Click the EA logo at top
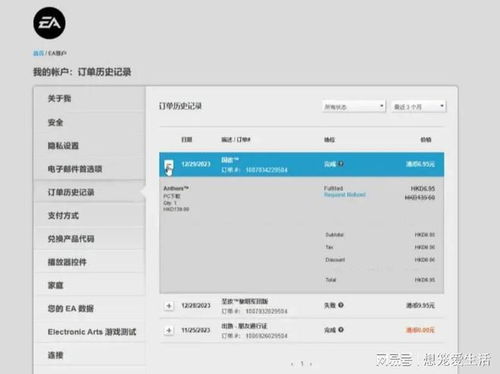 point(49,23)
